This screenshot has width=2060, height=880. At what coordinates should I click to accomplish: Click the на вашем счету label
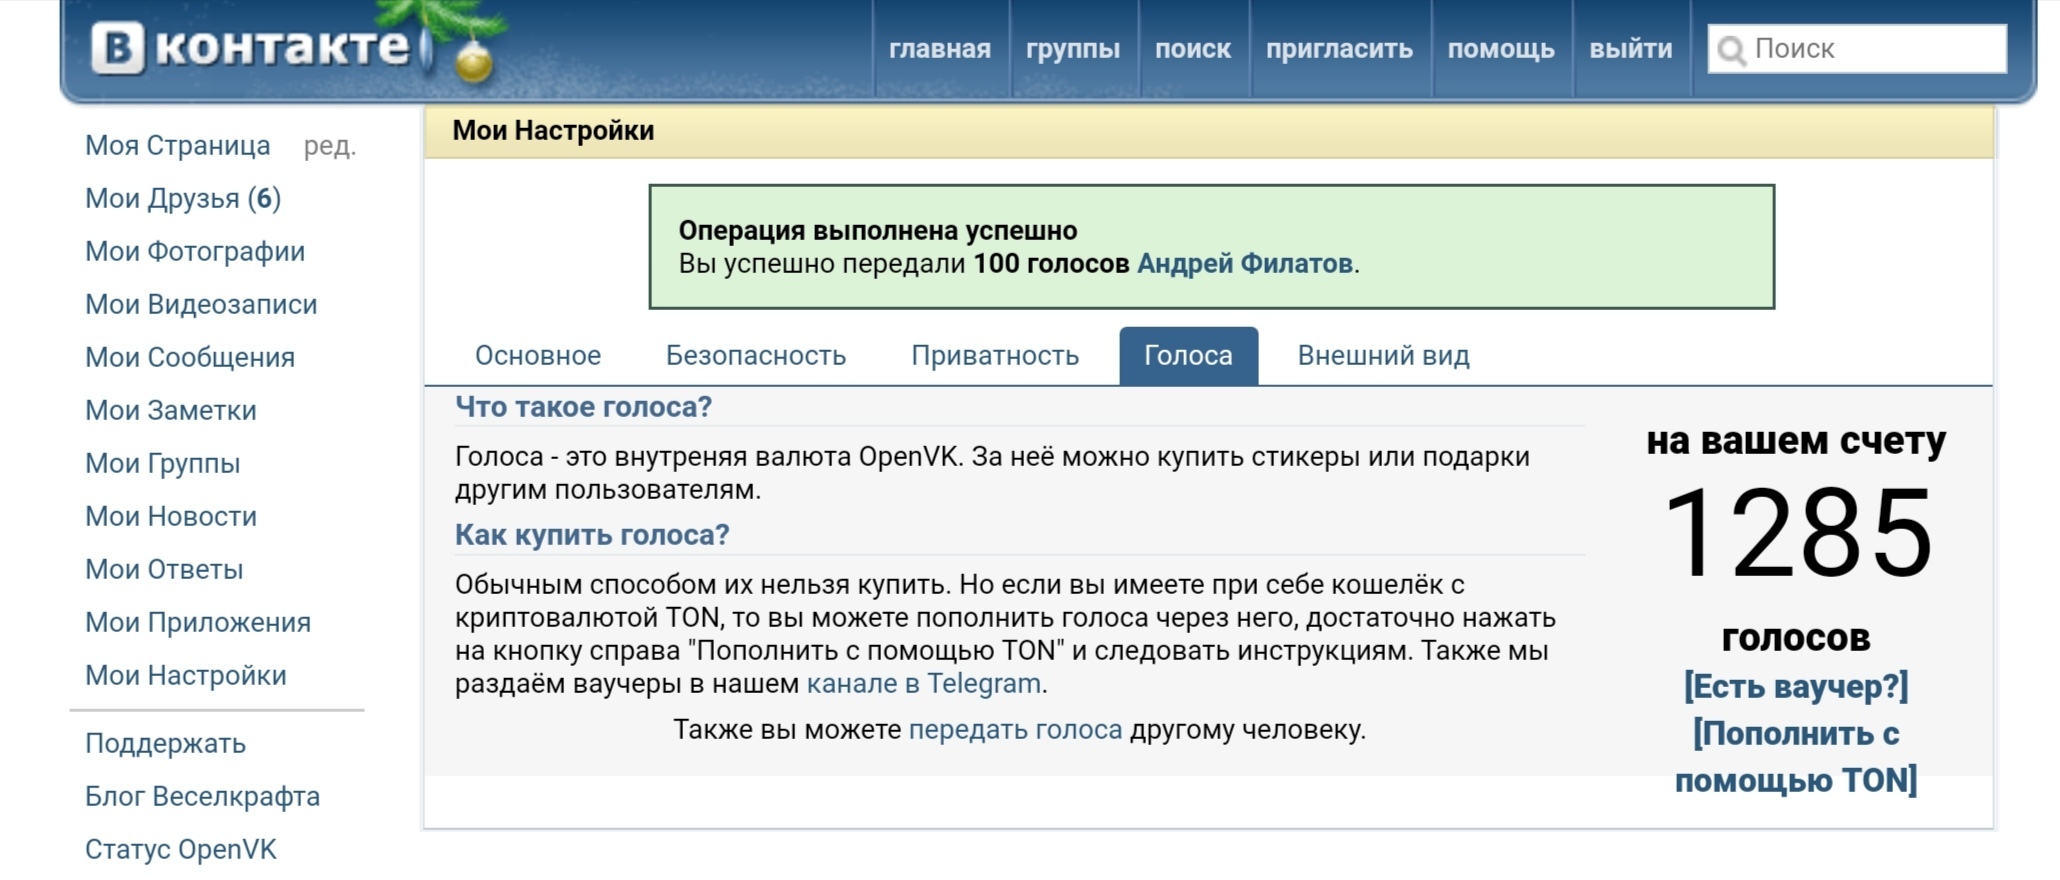point(1796,440)
